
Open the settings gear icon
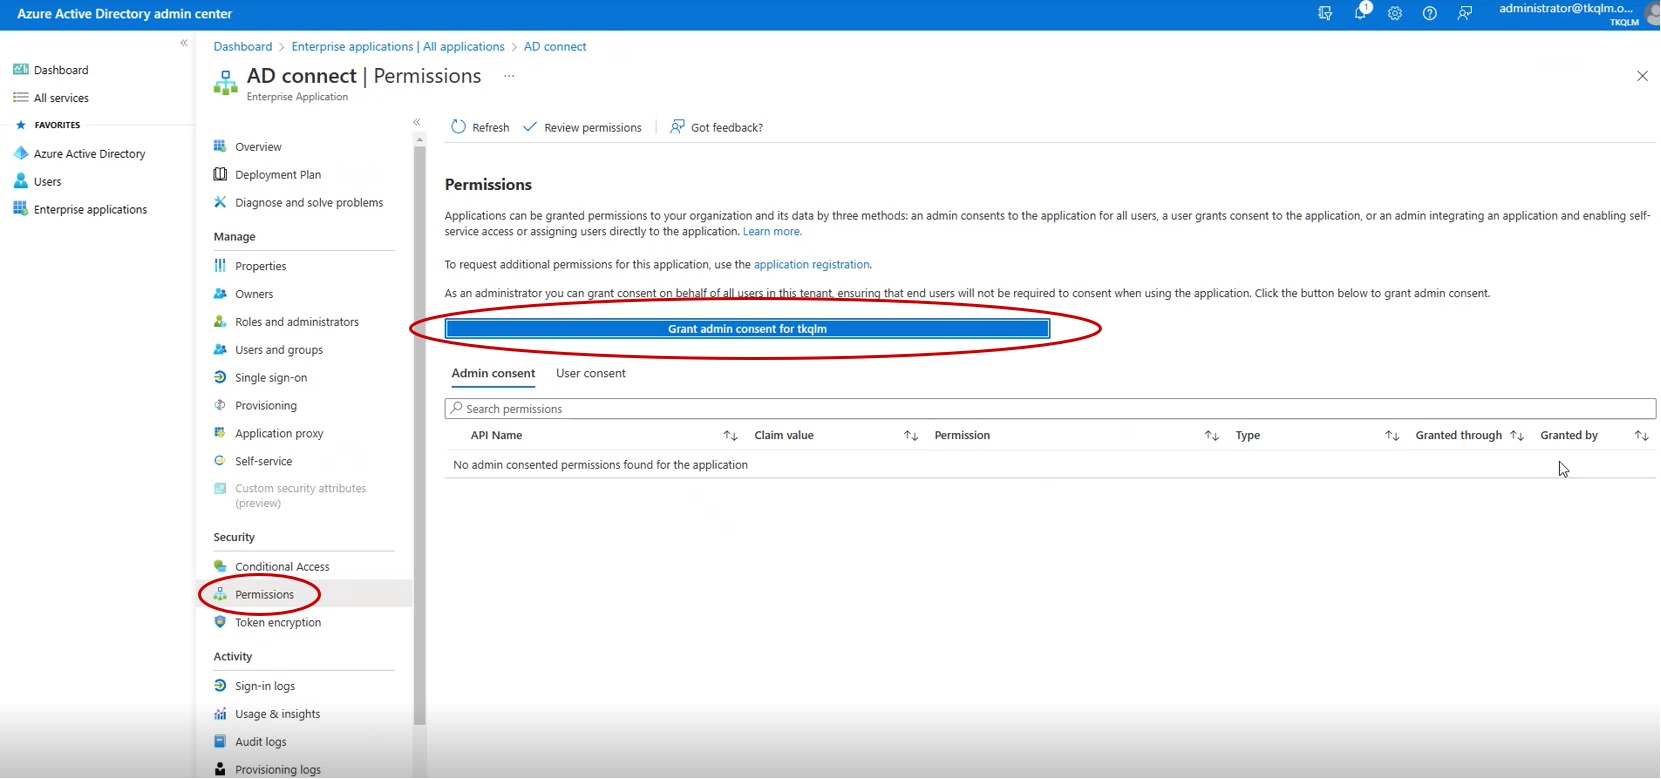point(1395,13)
